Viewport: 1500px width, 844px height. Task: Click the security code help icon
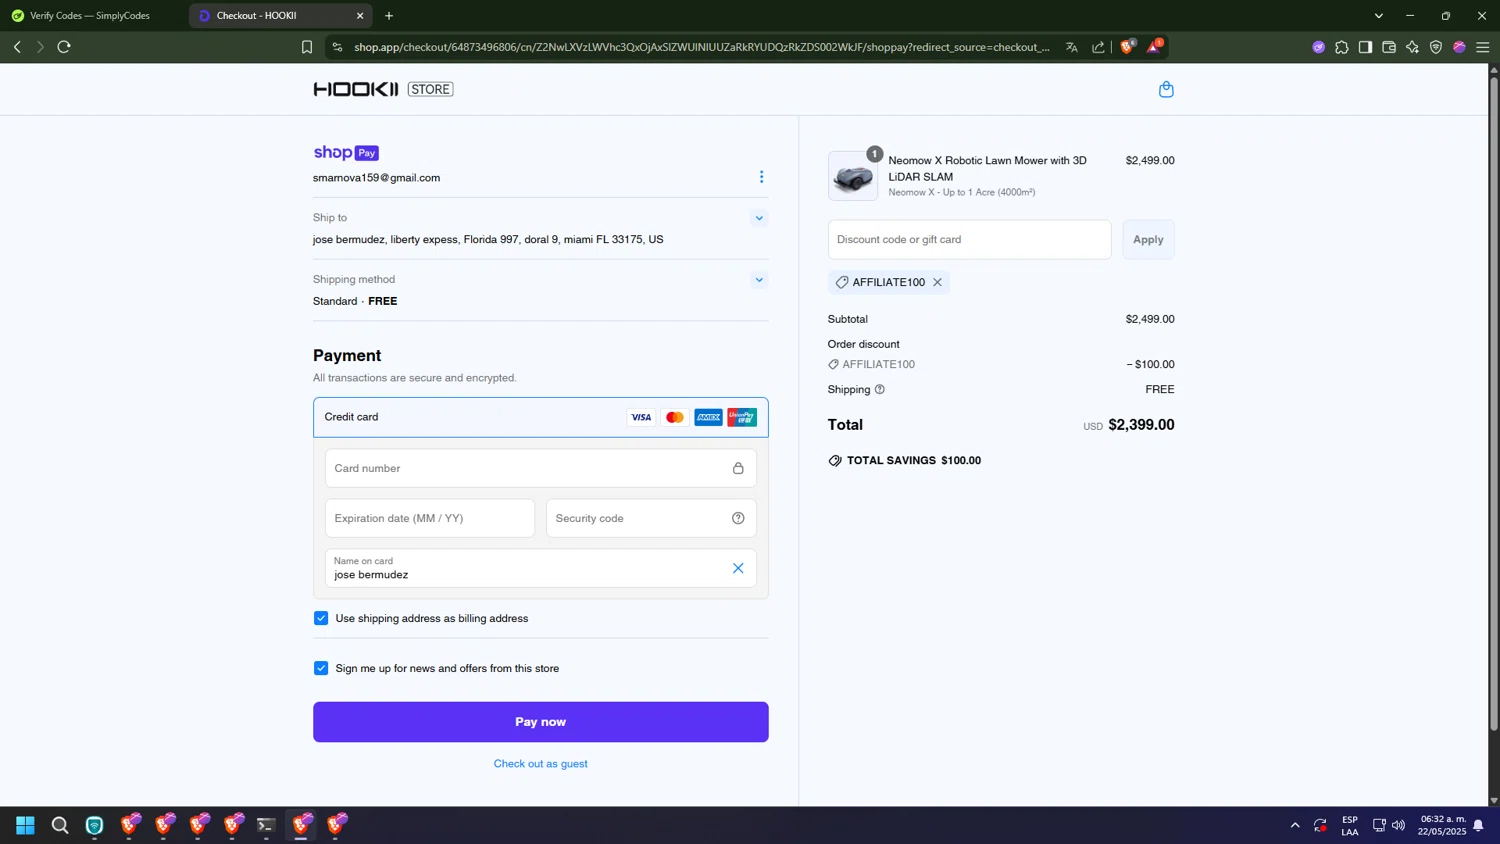pos(738,518)
